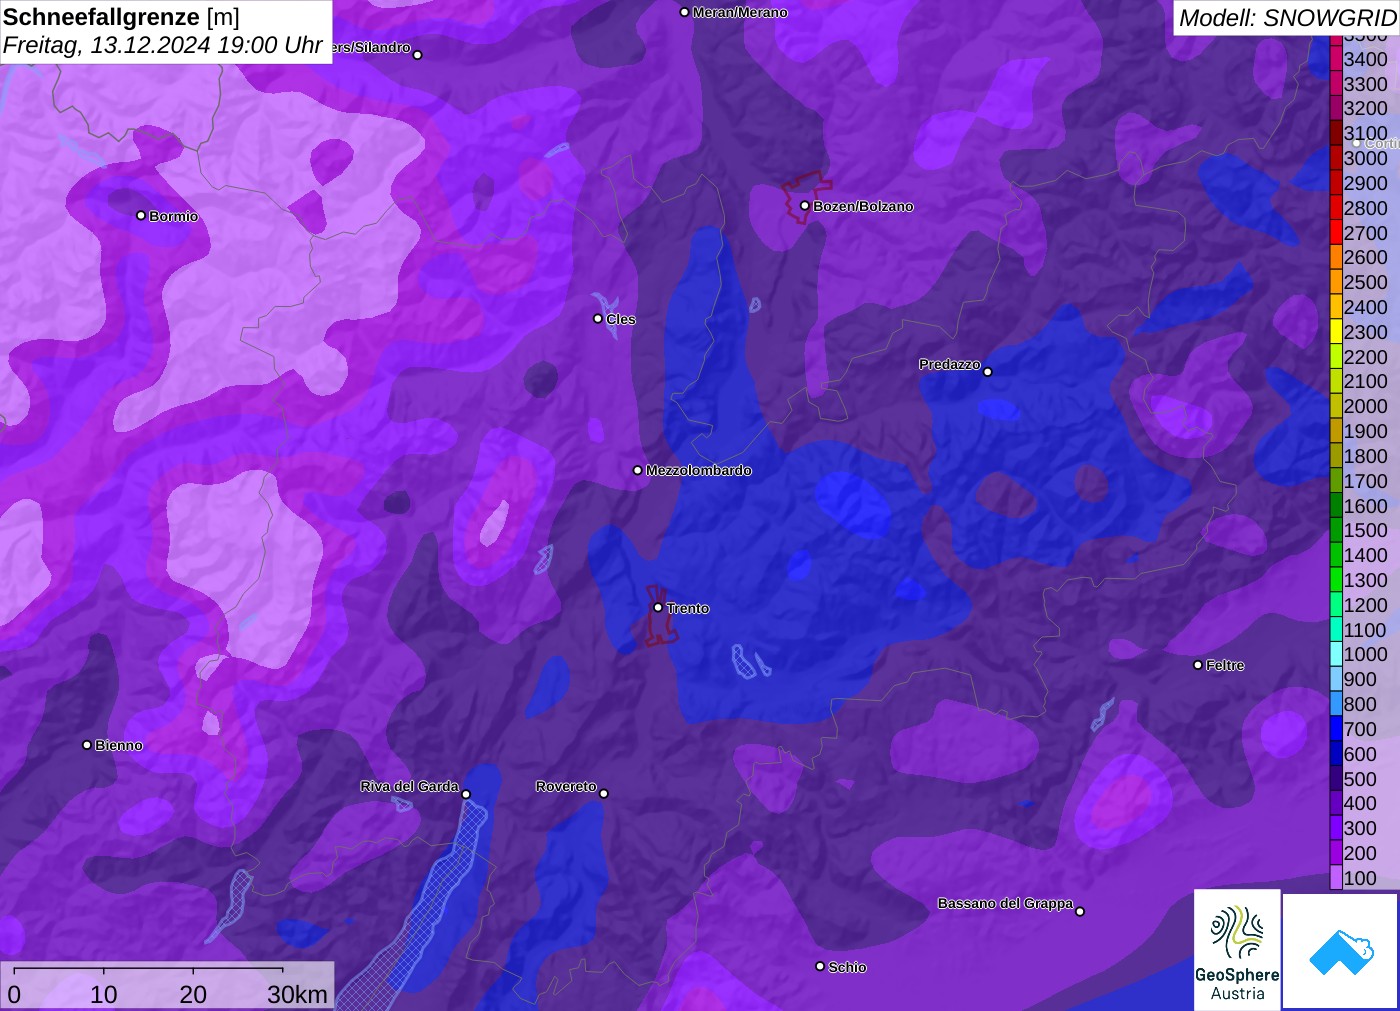Screen dimensions: 1400x1011
Task: Click the '30km' scale bar label
Action: coord(297,994)
